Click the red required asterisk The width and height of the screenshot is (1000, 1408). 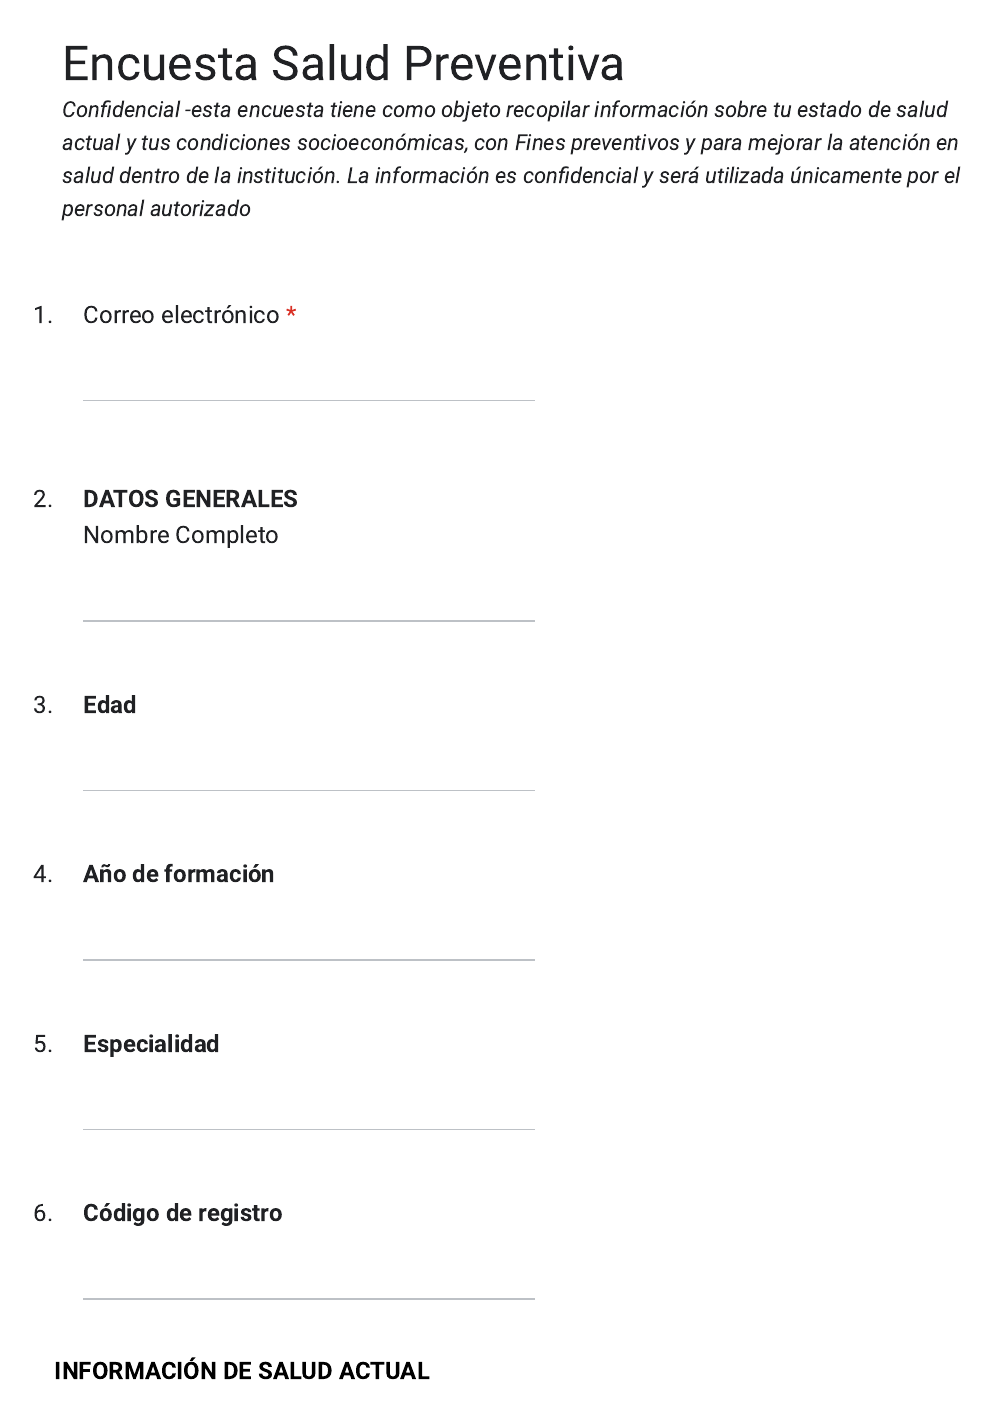point(291,315)
